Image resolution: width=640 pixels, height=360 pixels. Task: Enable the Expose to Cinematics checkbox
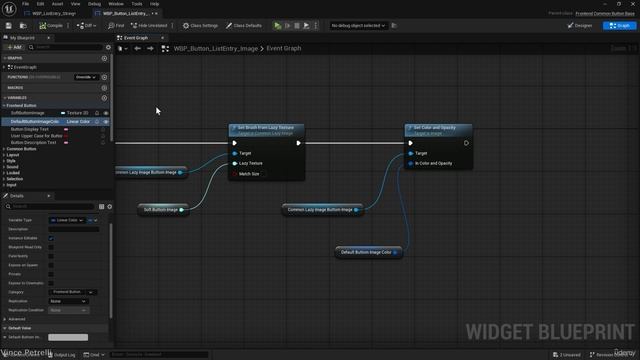51,283
